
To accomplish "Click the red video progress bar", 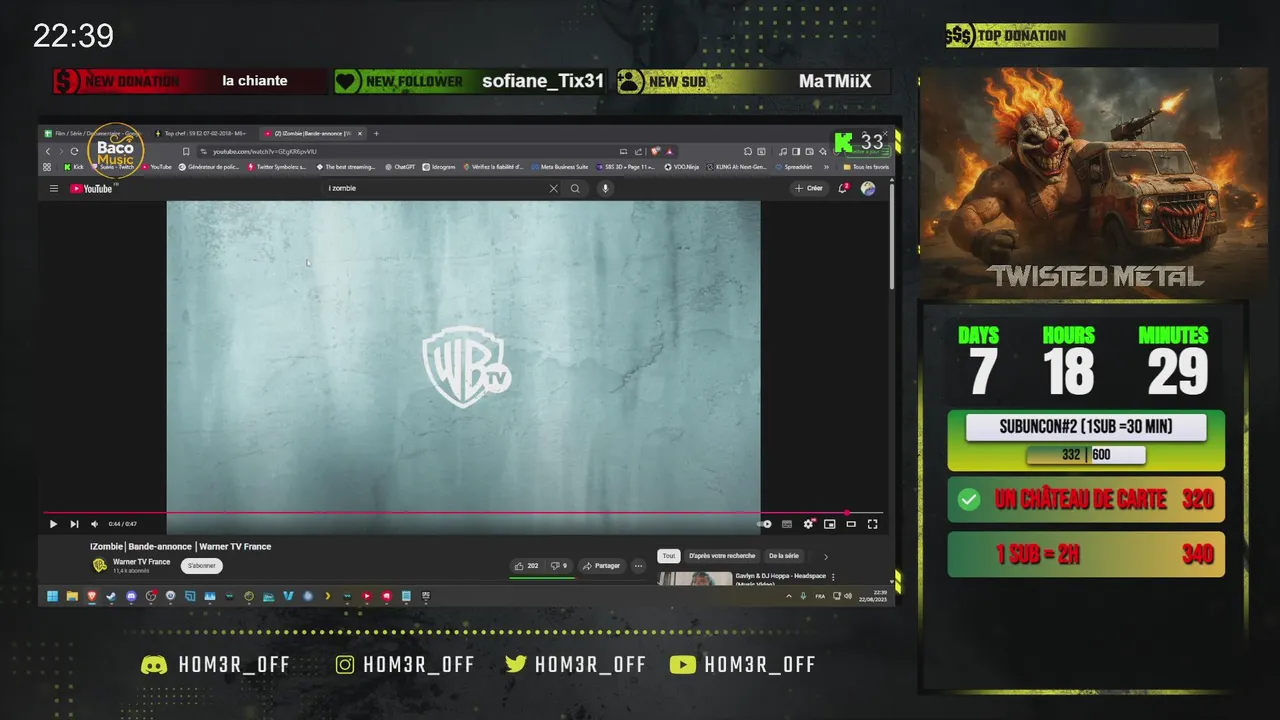I will tap(463, 513).
